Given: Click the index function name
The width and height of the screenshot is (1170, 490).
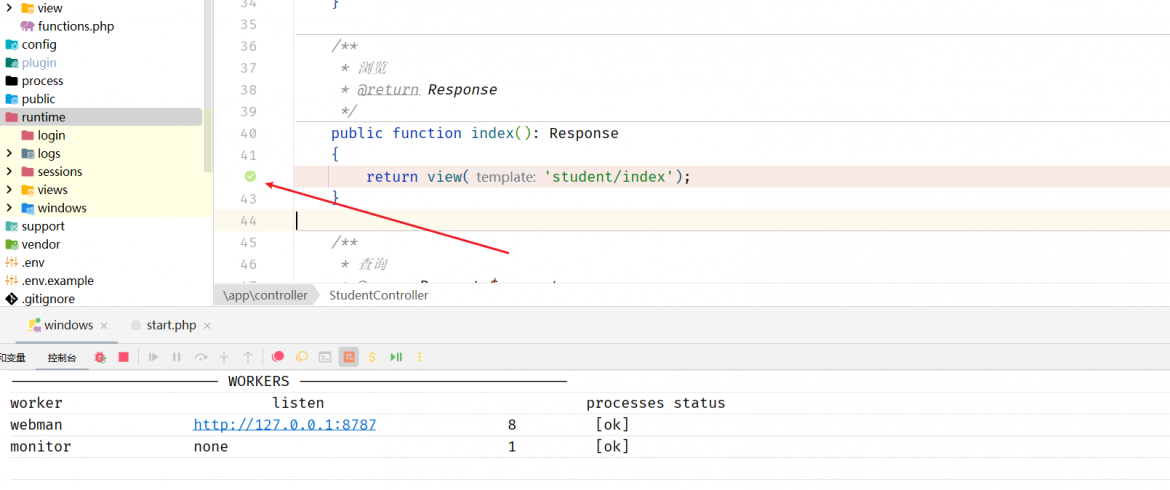Looking at the screenshot, I should [492, 133].
